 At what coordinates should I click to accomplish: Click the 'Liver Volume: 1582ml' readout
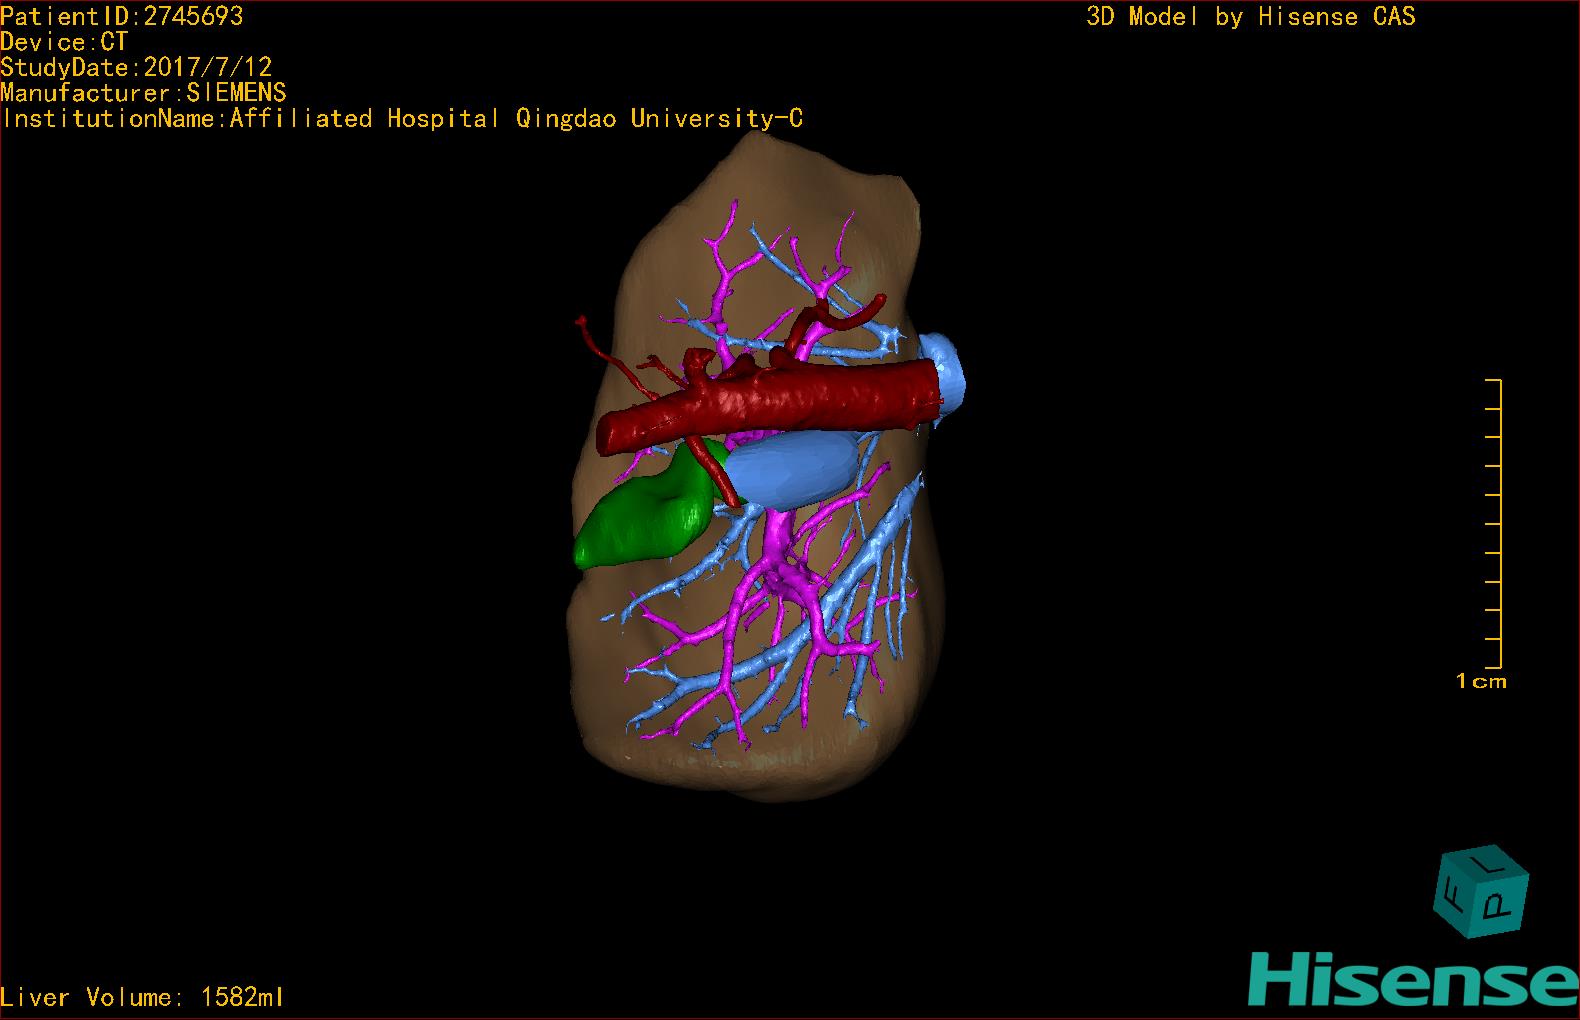click(142, 997)
